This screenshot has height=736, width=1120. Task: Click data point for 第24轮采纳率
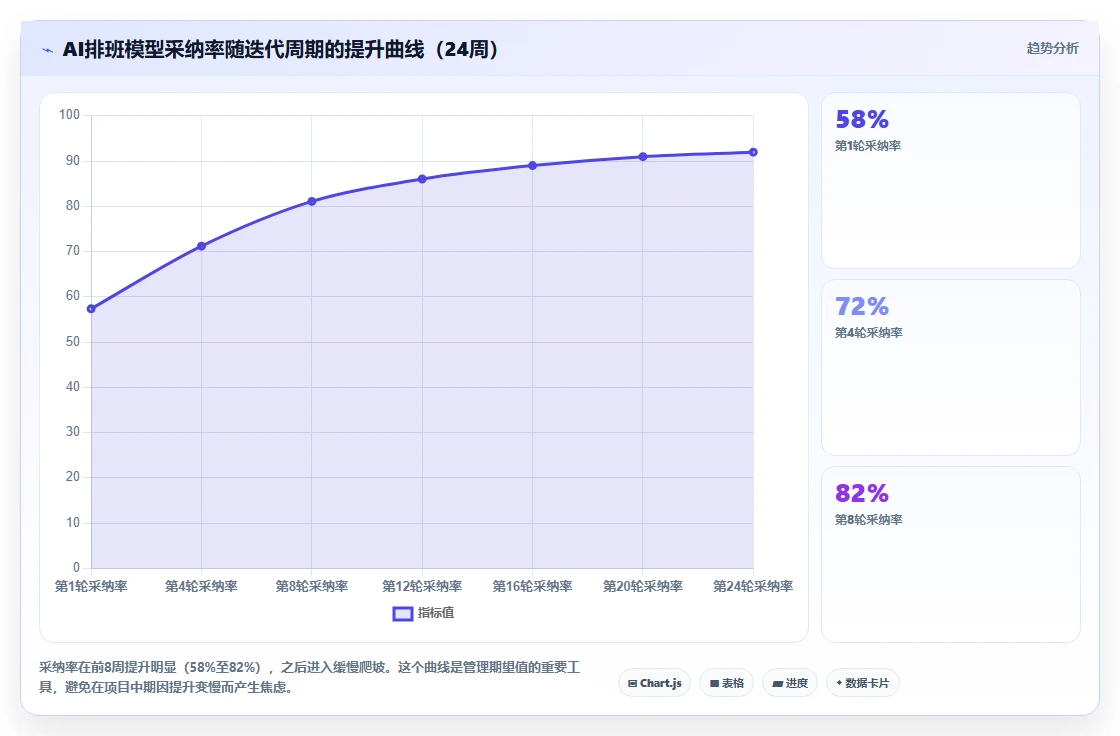click(753, 152)
